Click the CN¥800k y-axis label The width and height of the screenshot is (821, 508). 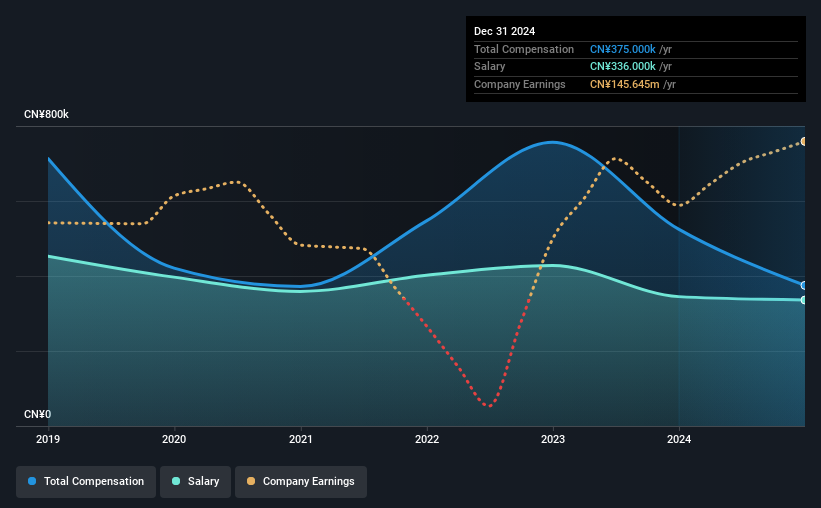pyautogui.click(x=46, y=114)
